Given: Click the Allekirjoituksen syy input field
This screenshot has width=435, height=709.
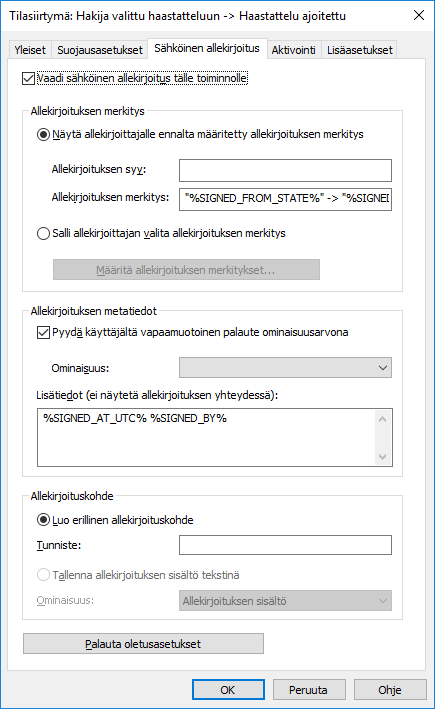Looking at the screenshot, I should (285, 170).
